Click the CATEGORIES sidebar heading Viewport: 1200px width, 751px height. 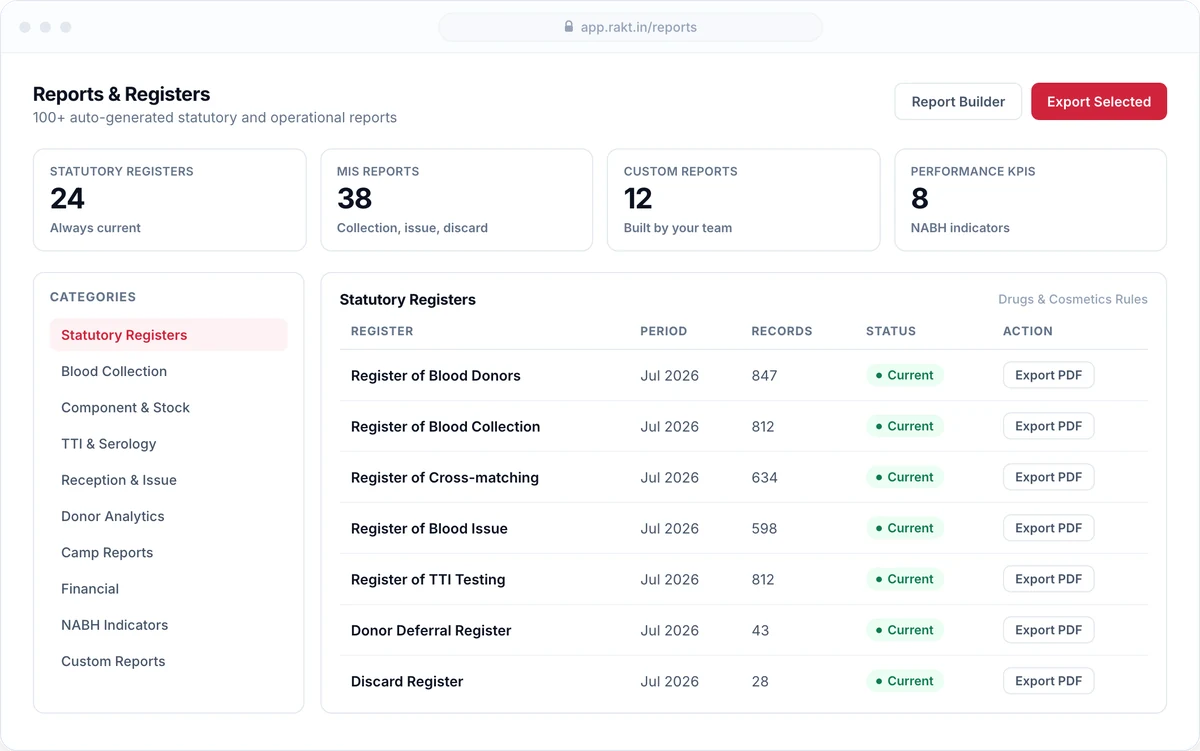pyautogui.click(x=93, y=297)
